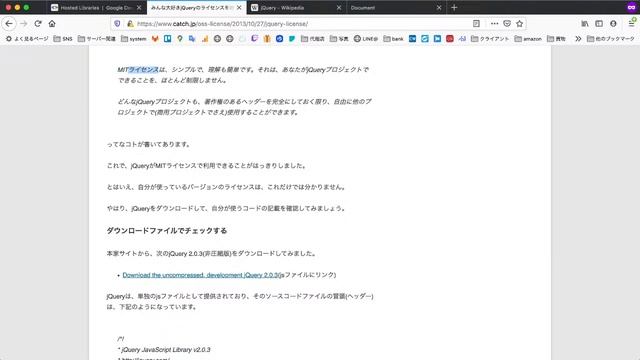
Task: Open the tracking protection shield icon
Action: [x=117, y=24]
